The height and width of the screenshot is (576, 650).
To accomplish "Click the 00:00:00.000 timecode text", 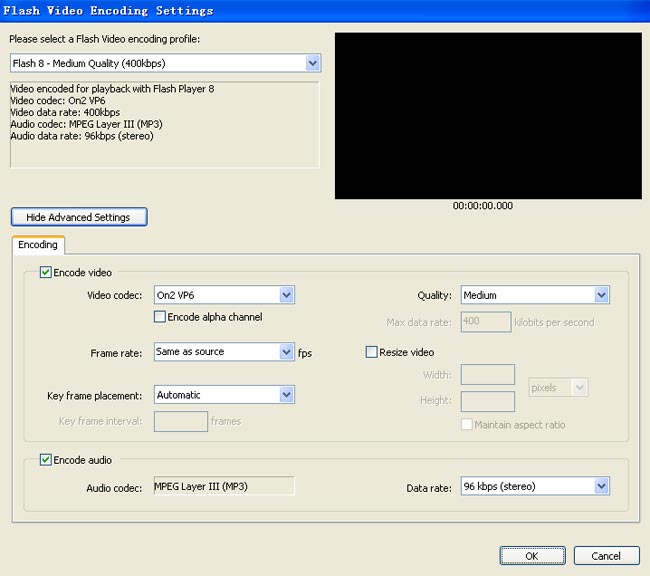I will coord(483,206).
